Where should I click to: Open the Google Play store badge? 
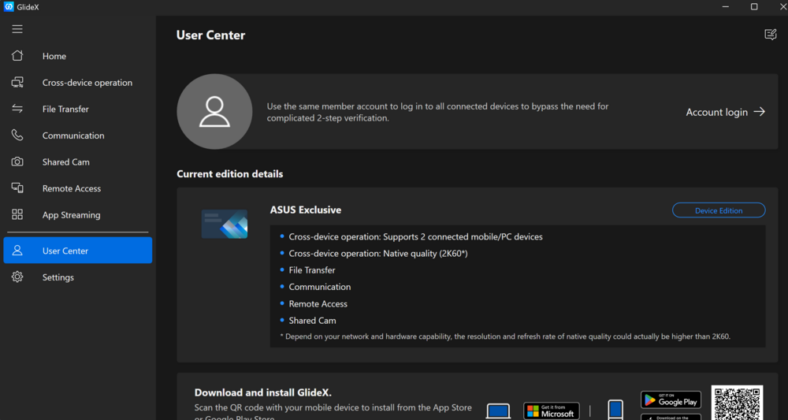(x=670, y=400)
